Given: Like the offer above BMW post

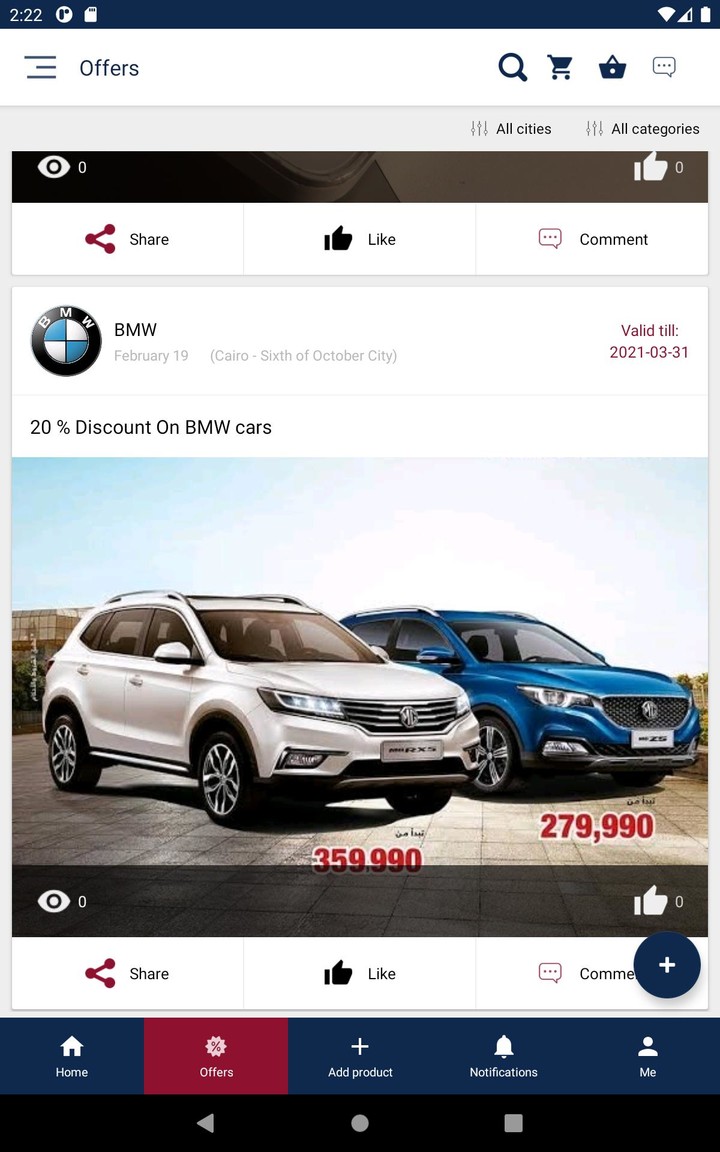Looking at the screenshot, I should (x=360, y=240).
